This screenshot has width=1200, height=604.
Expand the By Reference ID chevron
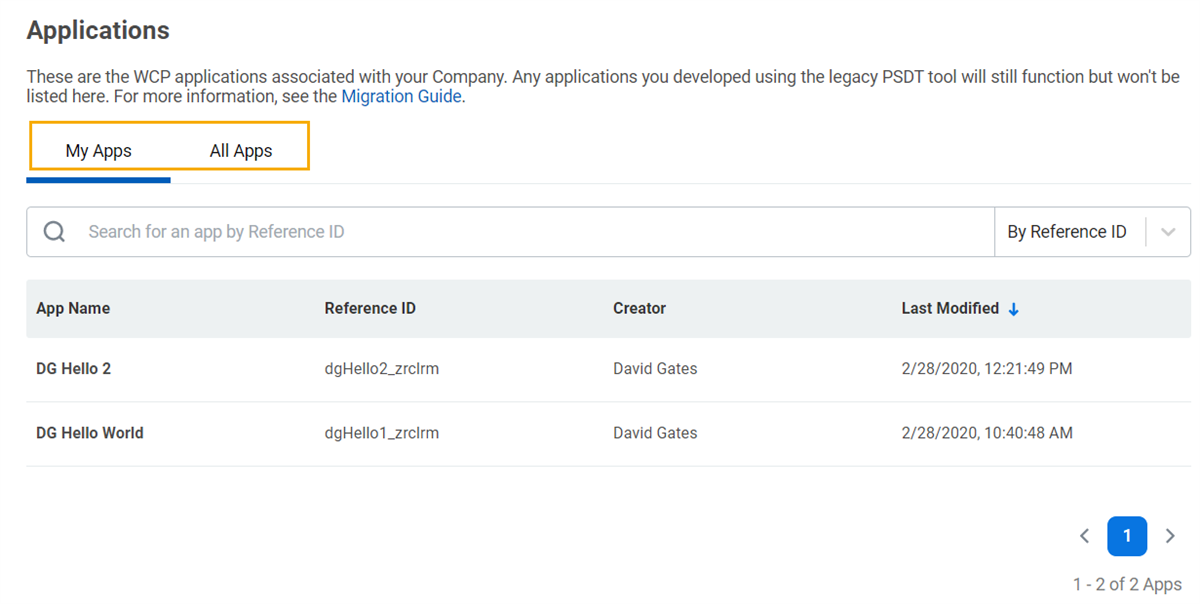(x=1168, y=232)
